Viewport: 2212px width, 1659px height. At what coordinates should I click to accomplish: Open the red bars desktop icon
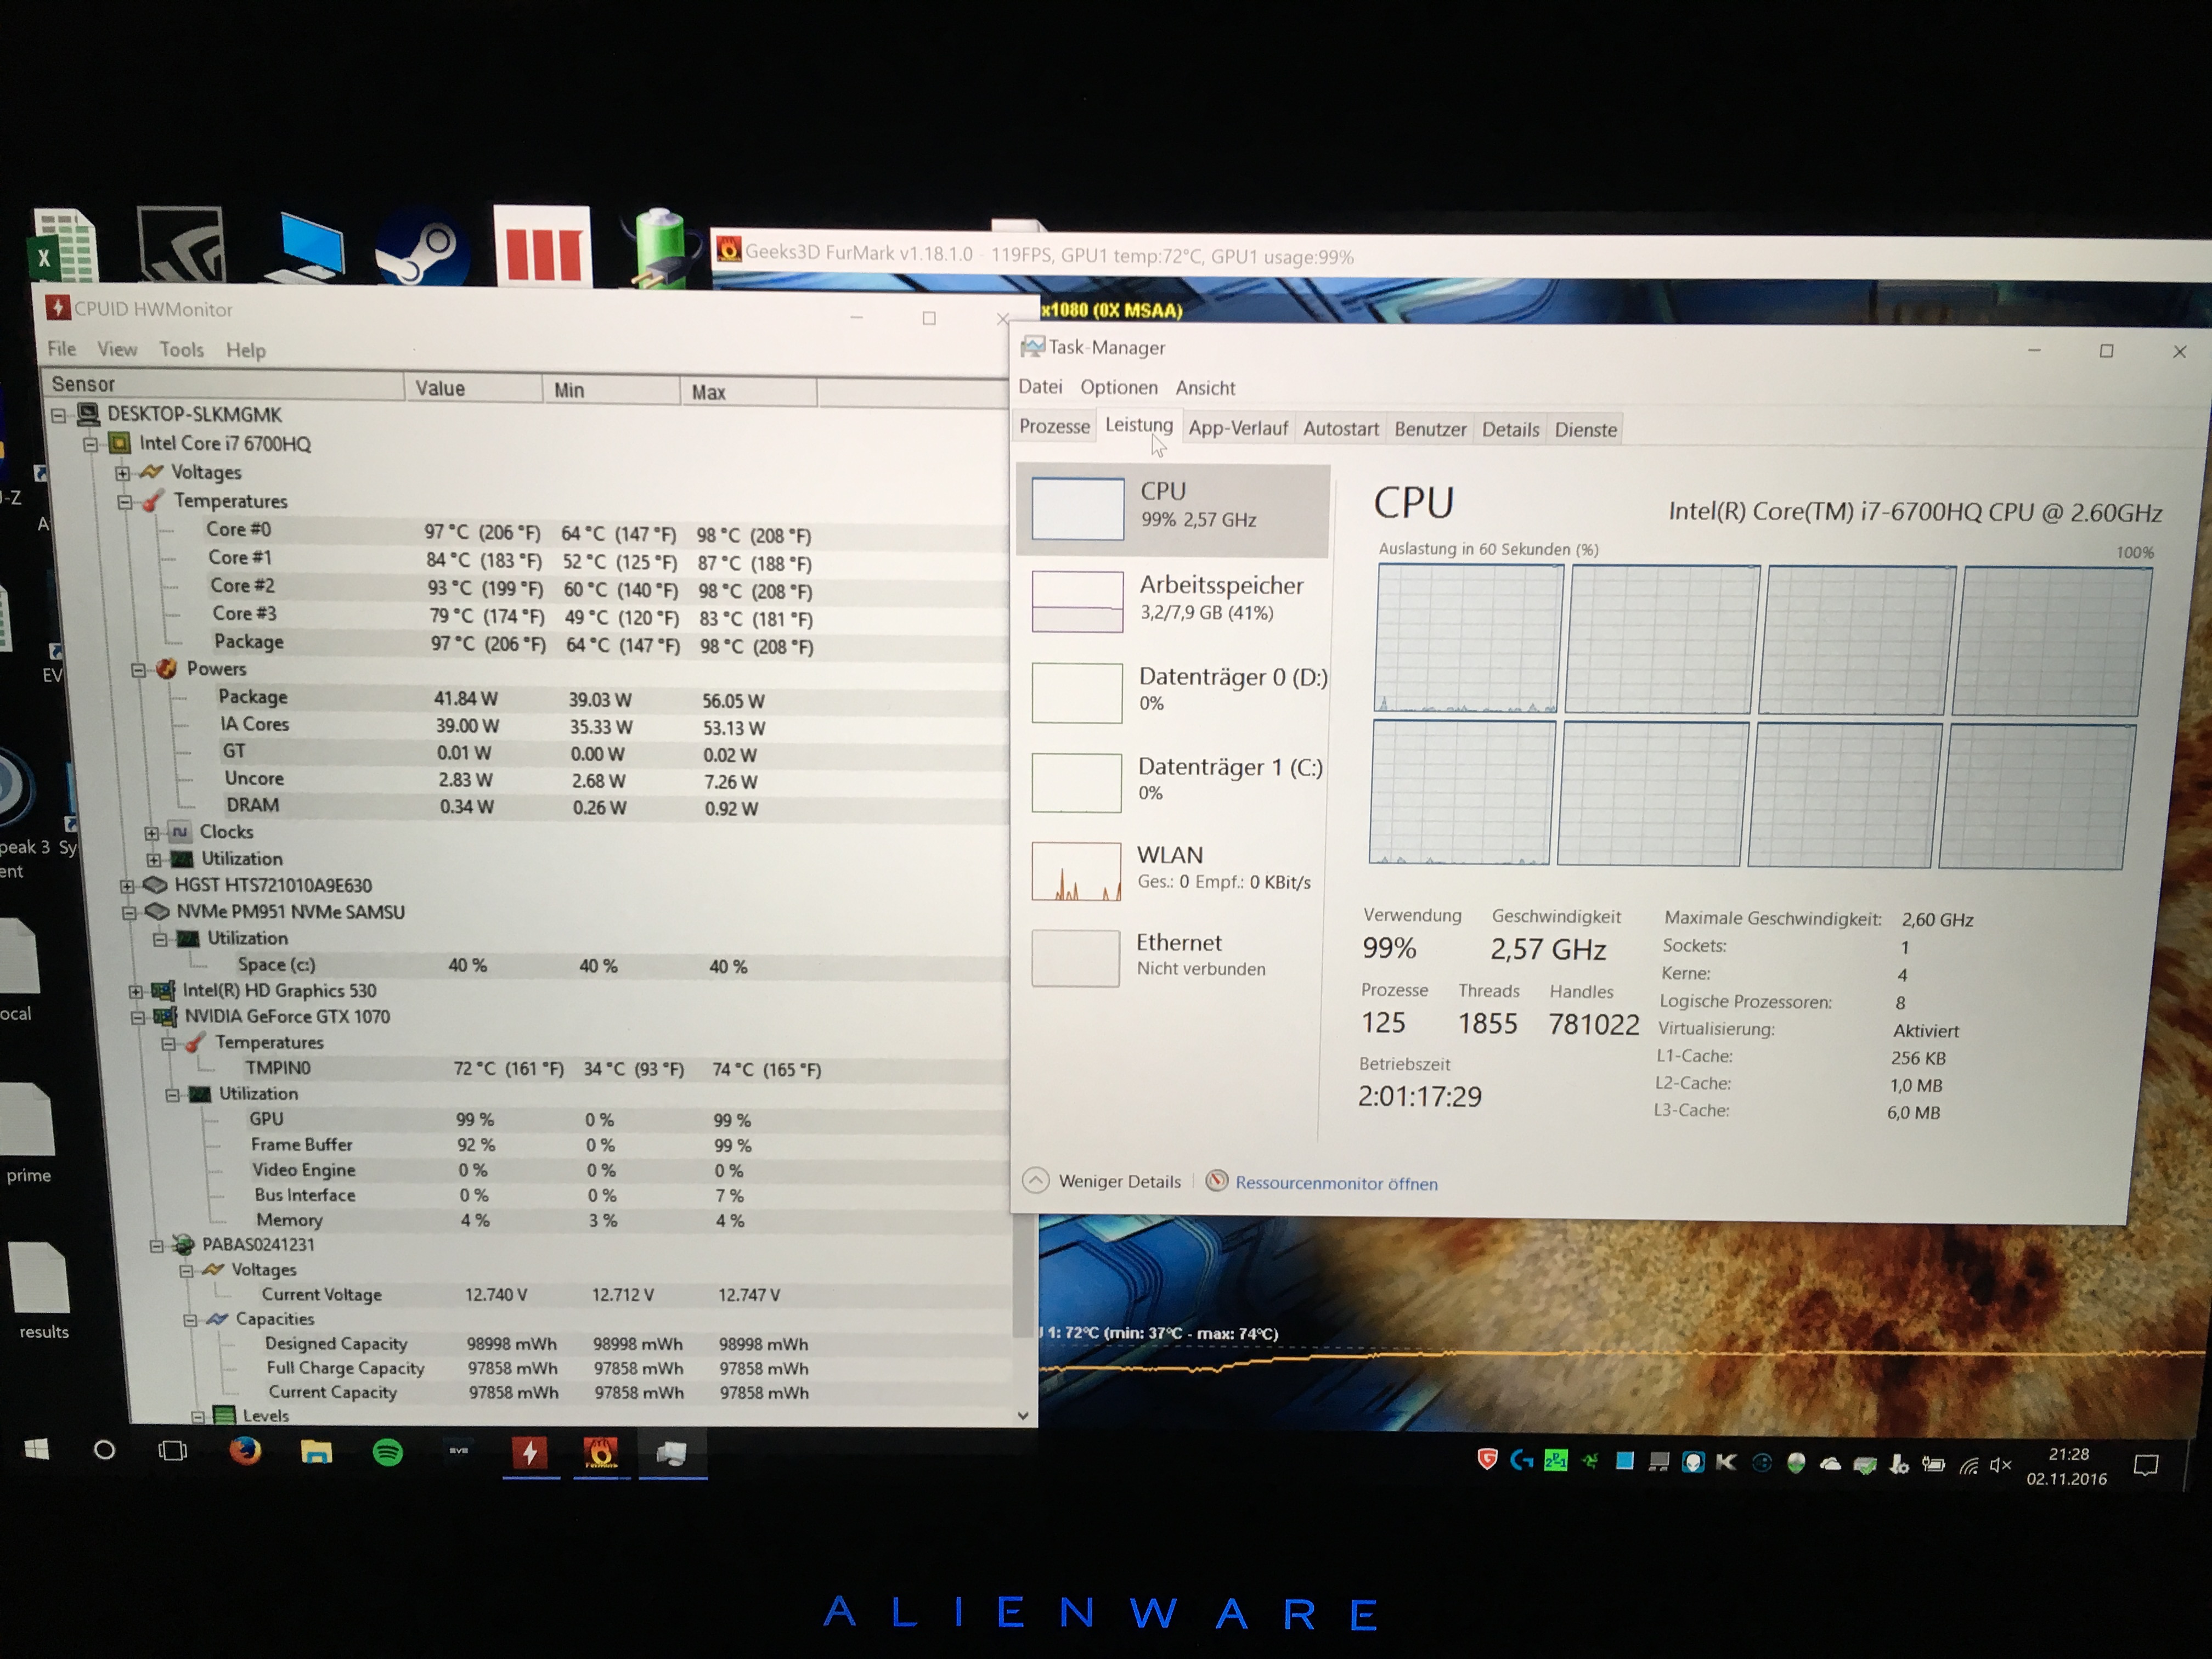(x=543, y=246)
